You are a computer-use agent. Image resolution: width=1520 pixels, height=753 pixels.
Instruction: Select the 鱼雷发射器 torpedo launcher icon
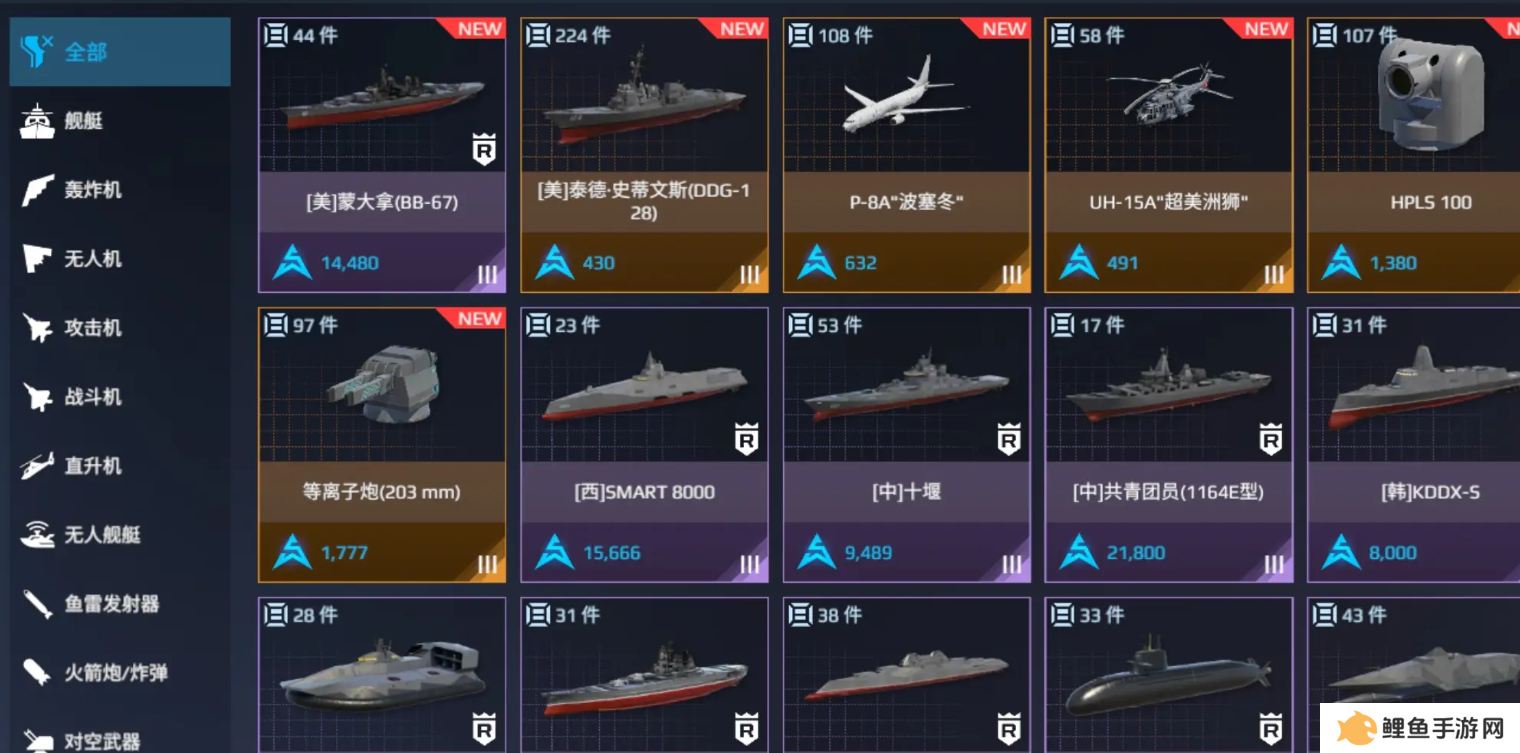coord(37,604)
